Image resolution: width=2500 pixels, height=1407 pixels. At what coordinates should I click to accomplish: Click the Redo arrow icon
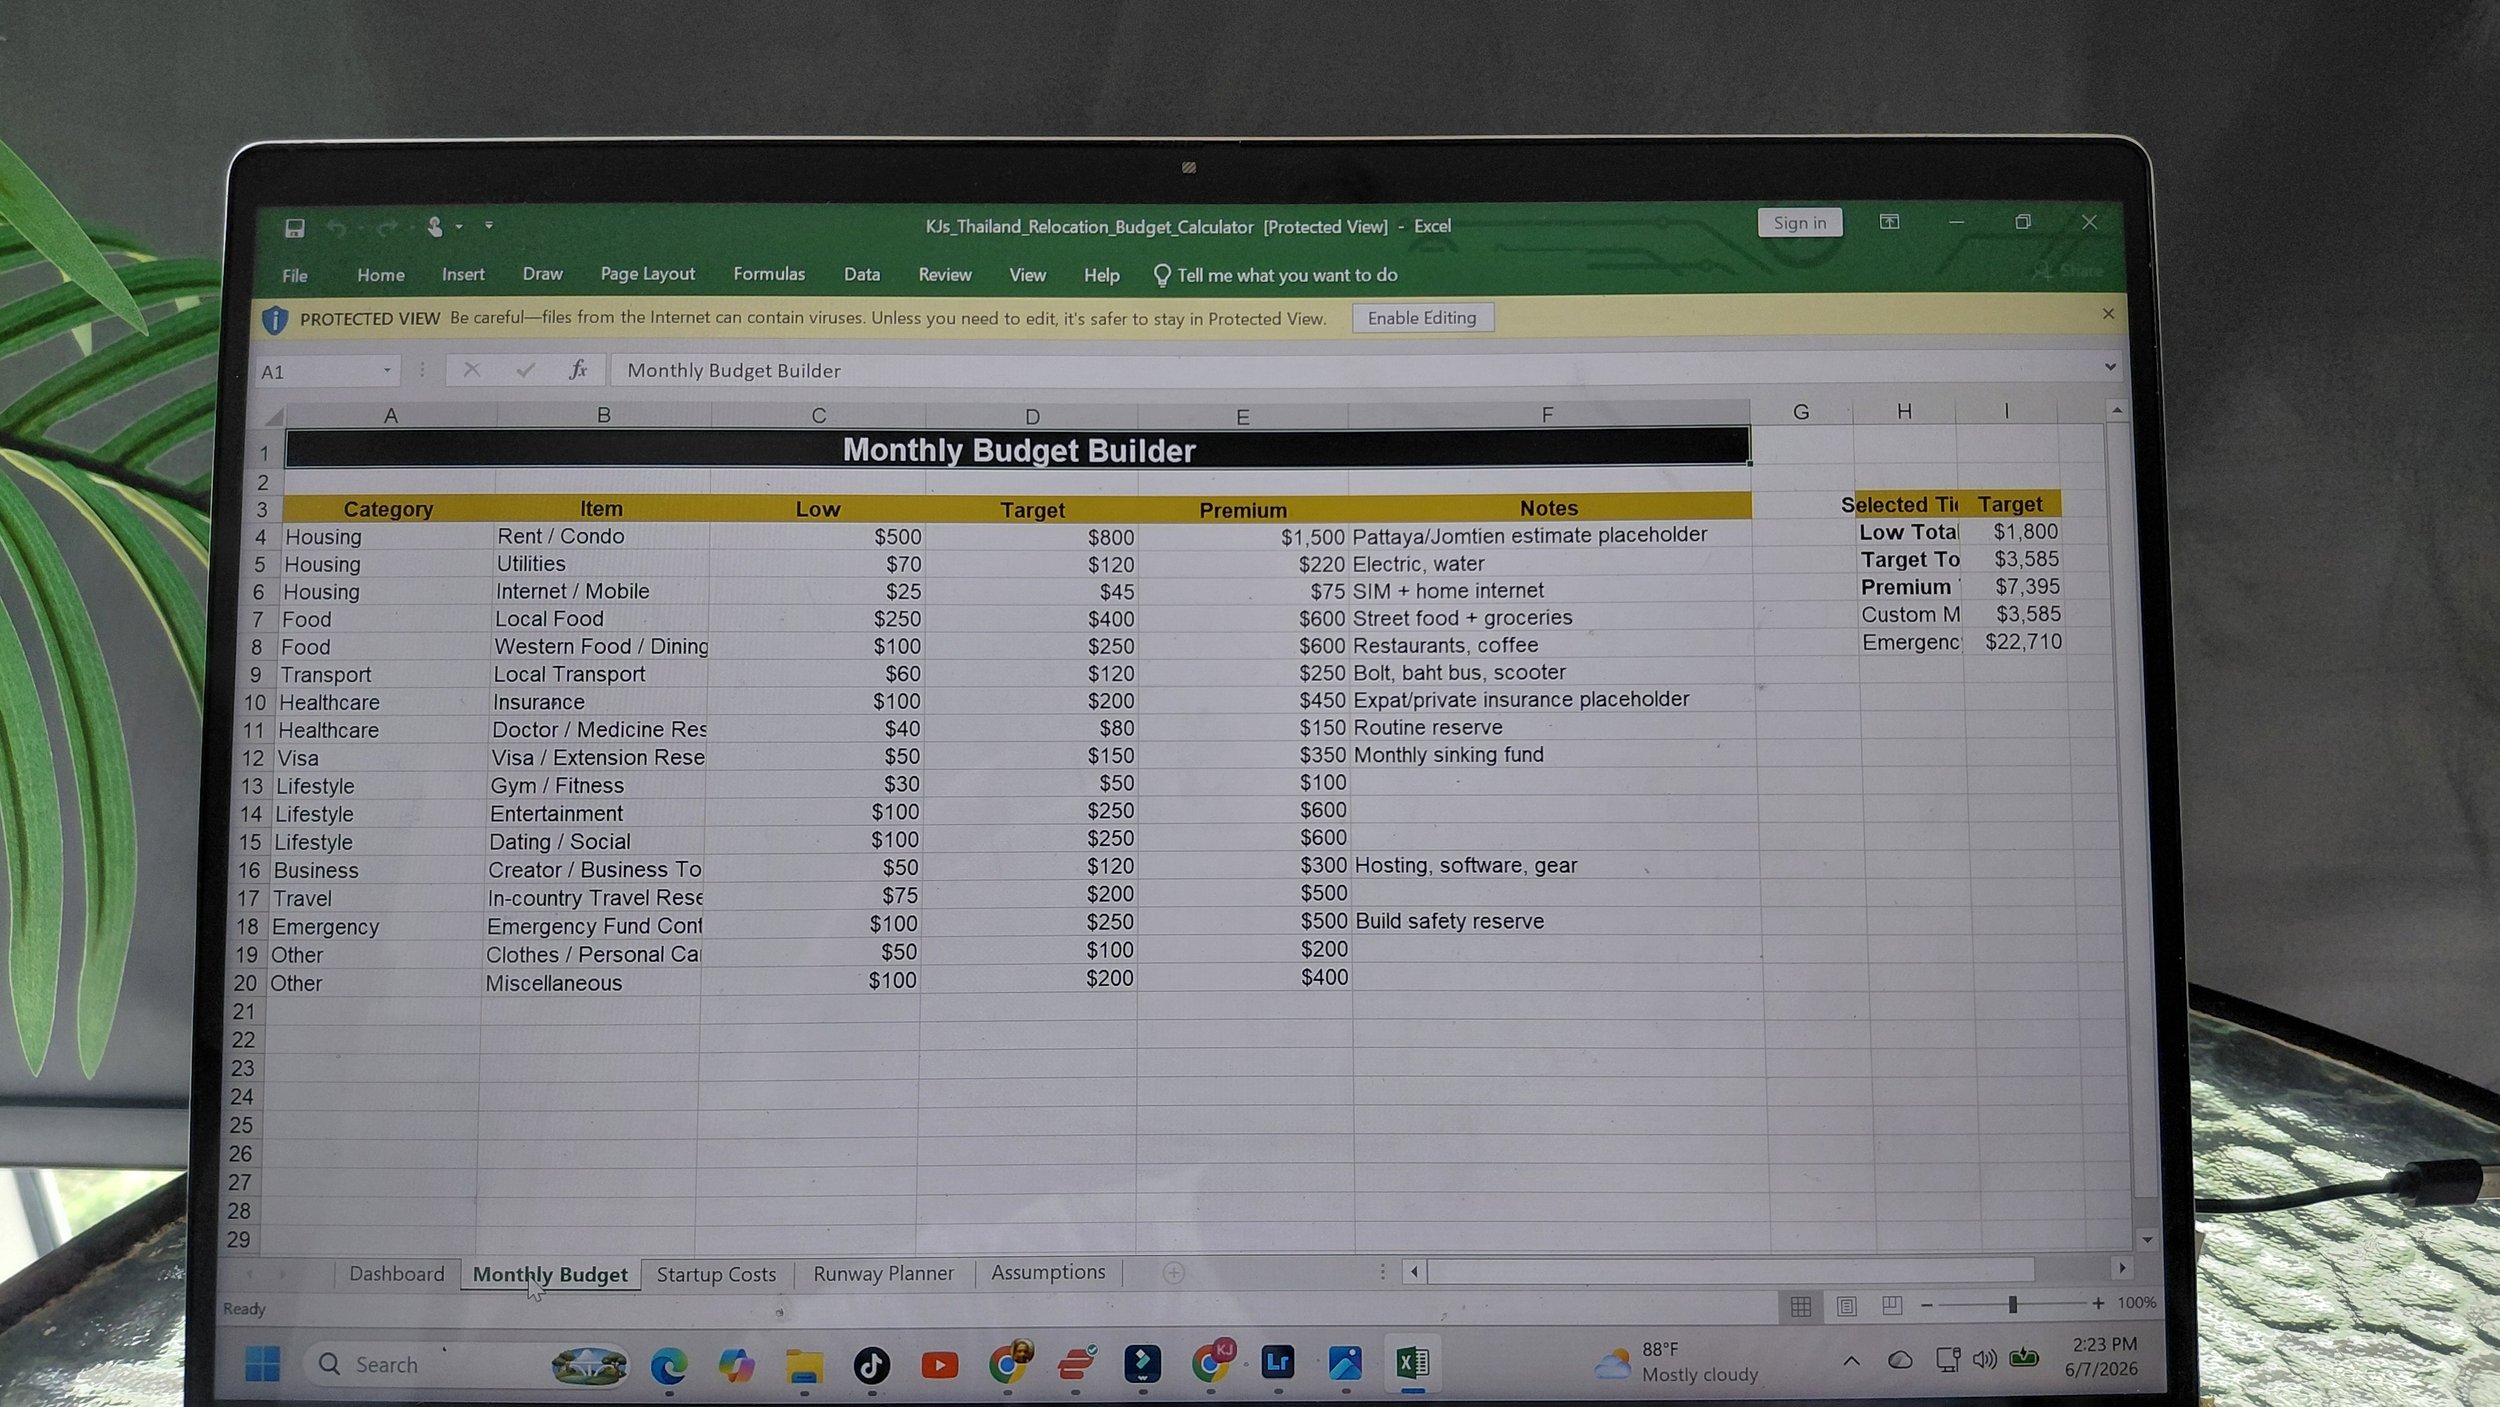388,228
